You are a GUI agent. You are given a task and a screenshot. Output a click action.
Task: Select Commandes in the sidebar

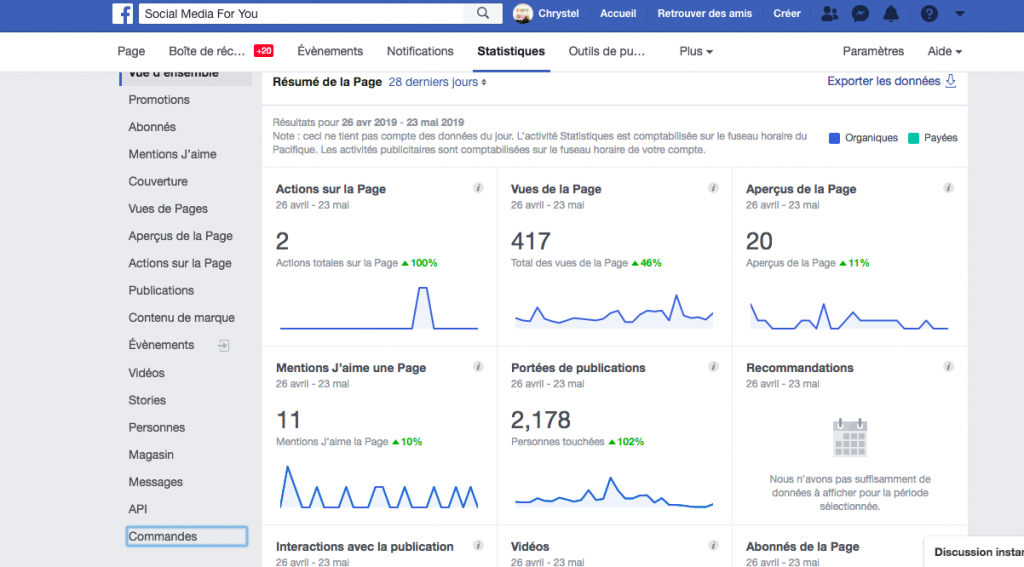[187, 536]
